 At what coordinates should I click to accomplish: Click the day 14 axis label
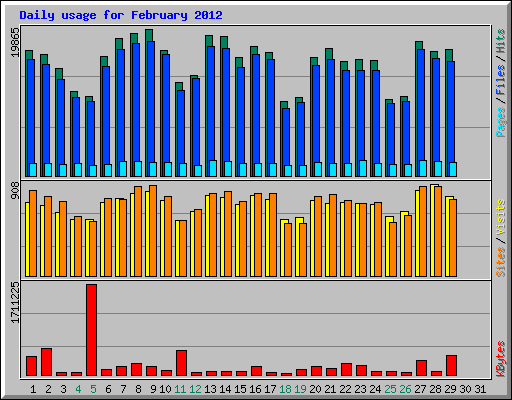click(225, 389)
